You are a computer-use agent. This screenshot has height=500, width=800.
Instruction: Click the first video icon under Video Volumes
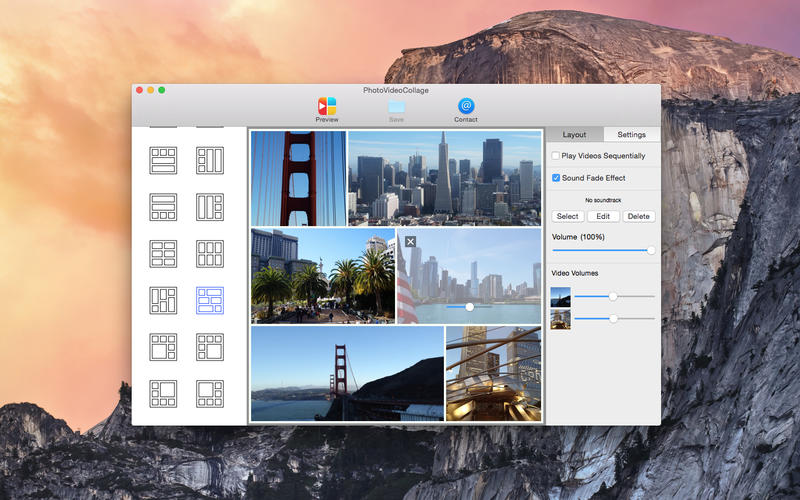click(x=561, y=297)
